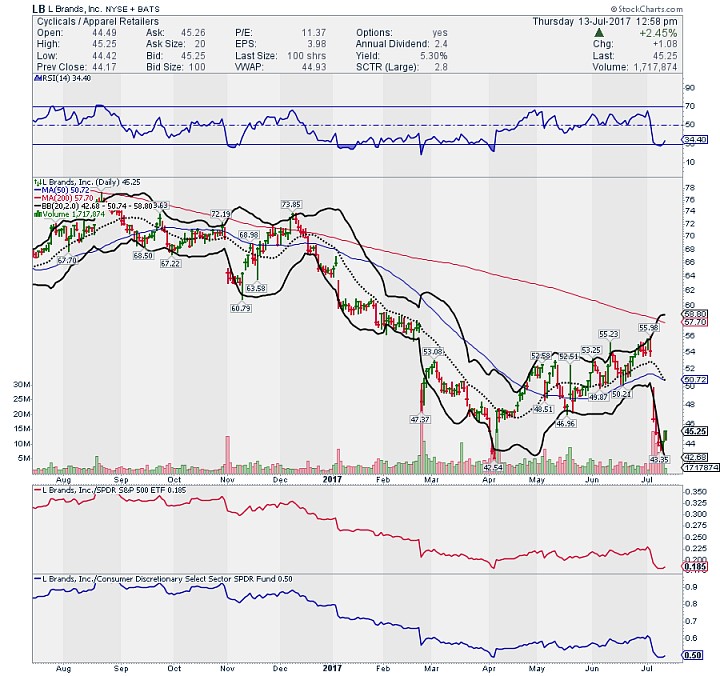Click the date 'Thursday 13-Jul-2017 12:58 pm'
The image size is (720, 676).
click(x=605, y=22)
